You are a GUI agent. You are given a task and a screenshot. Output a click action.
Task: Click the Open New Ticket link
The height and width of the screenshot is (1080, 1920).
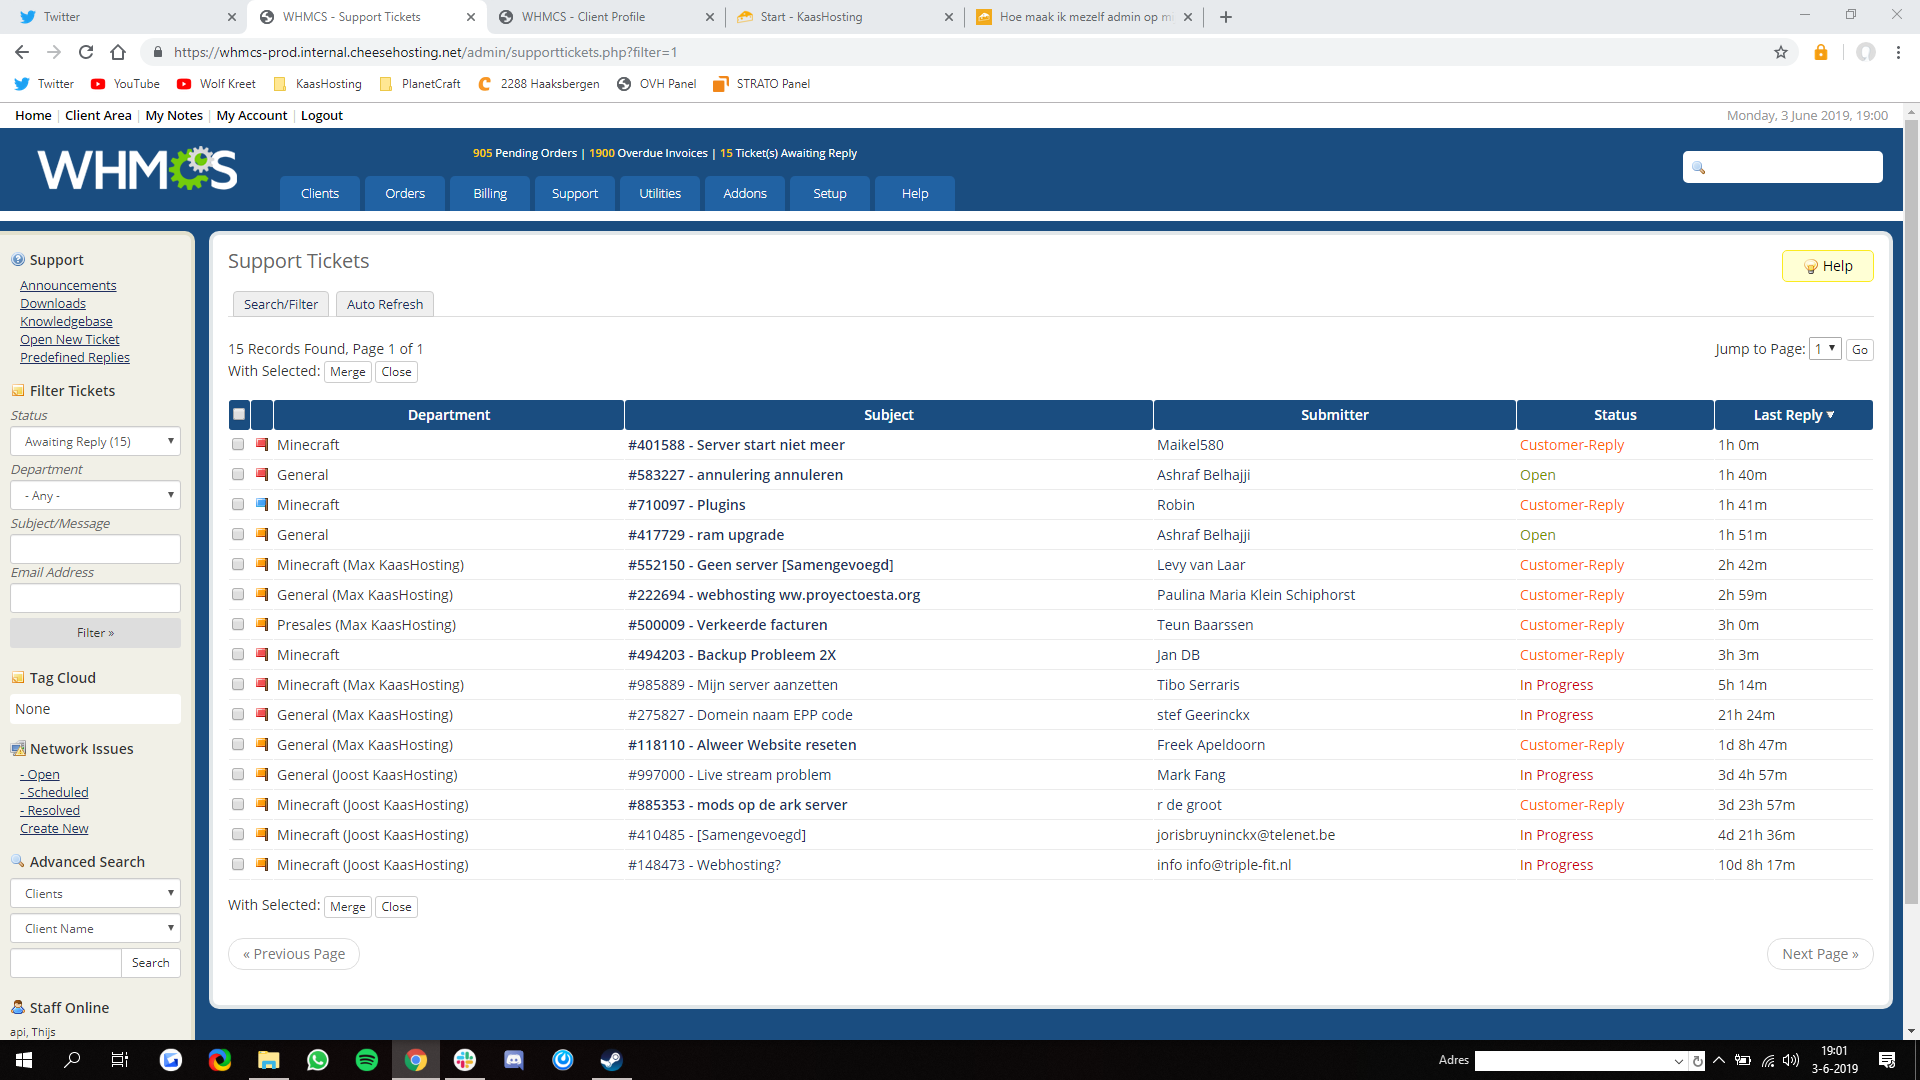point(69,339)
